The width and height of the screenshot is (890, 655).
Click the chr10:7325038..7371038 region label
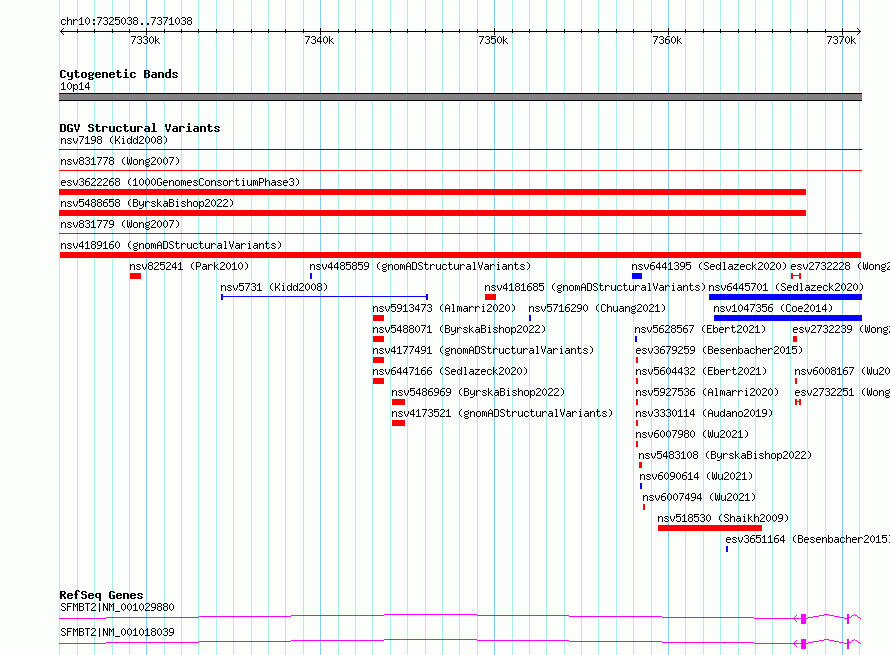(x=126, y=21)
